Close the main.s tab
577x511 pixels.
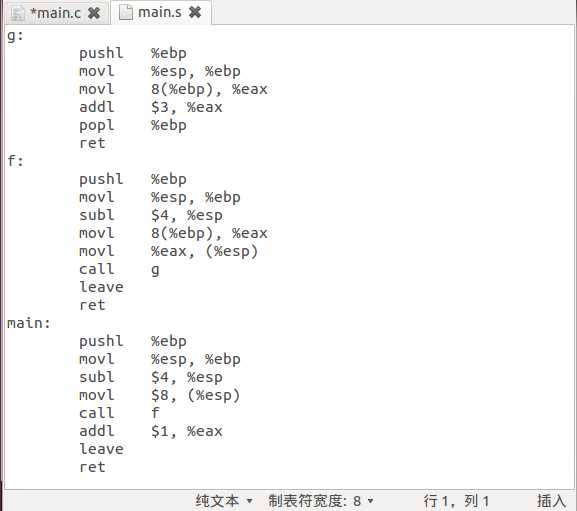click(195, 12)
